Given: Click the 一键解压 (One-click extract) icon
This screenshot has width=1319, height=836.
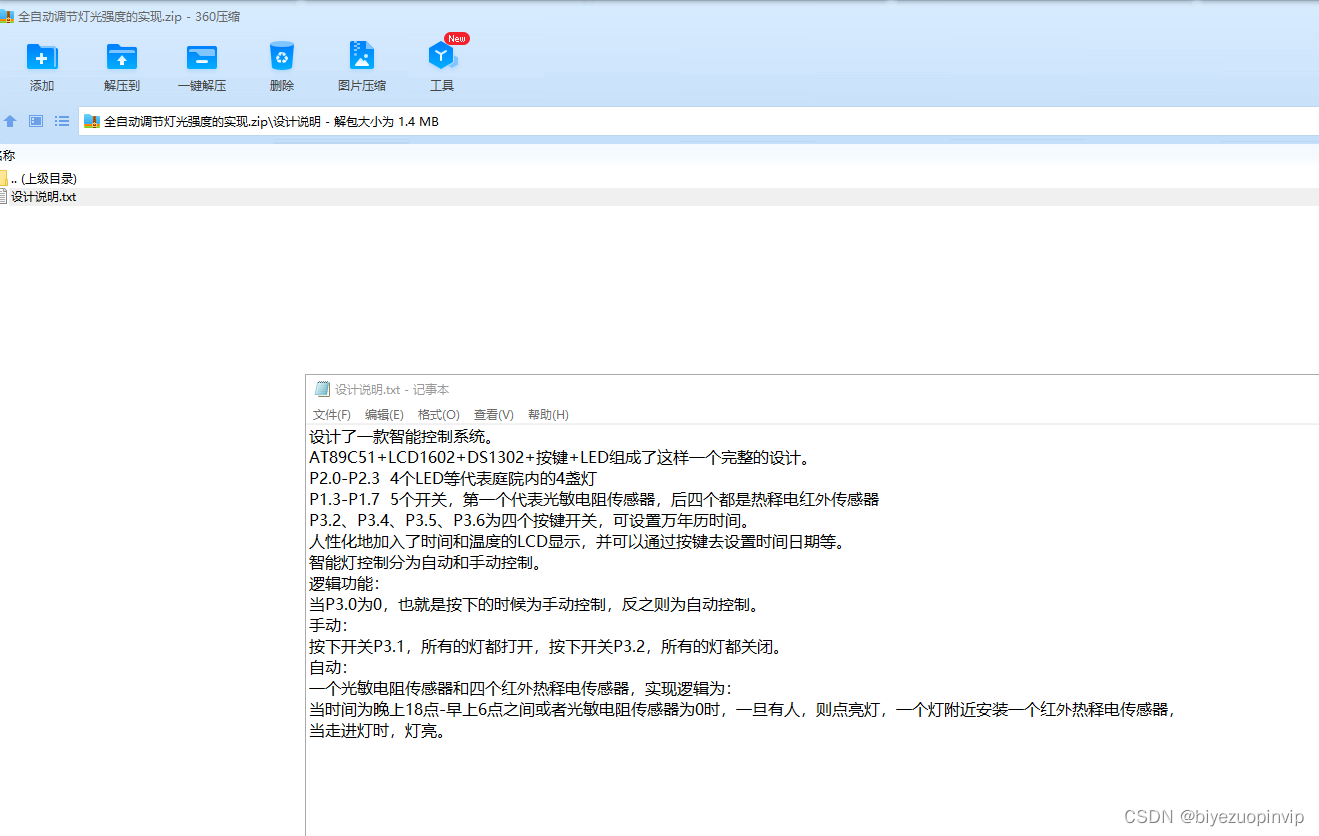Looking at the screenshot, I should [202, 57].
